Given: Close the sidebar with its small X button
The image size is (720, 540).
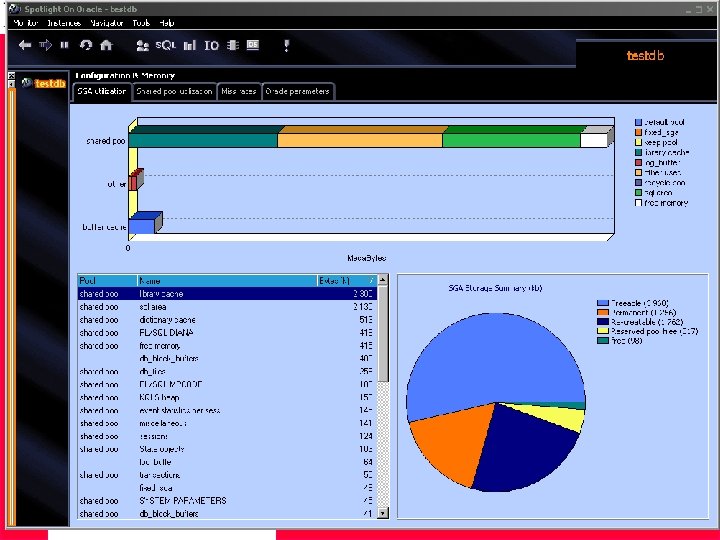Looking at the screenshot, I should point(11,76).
